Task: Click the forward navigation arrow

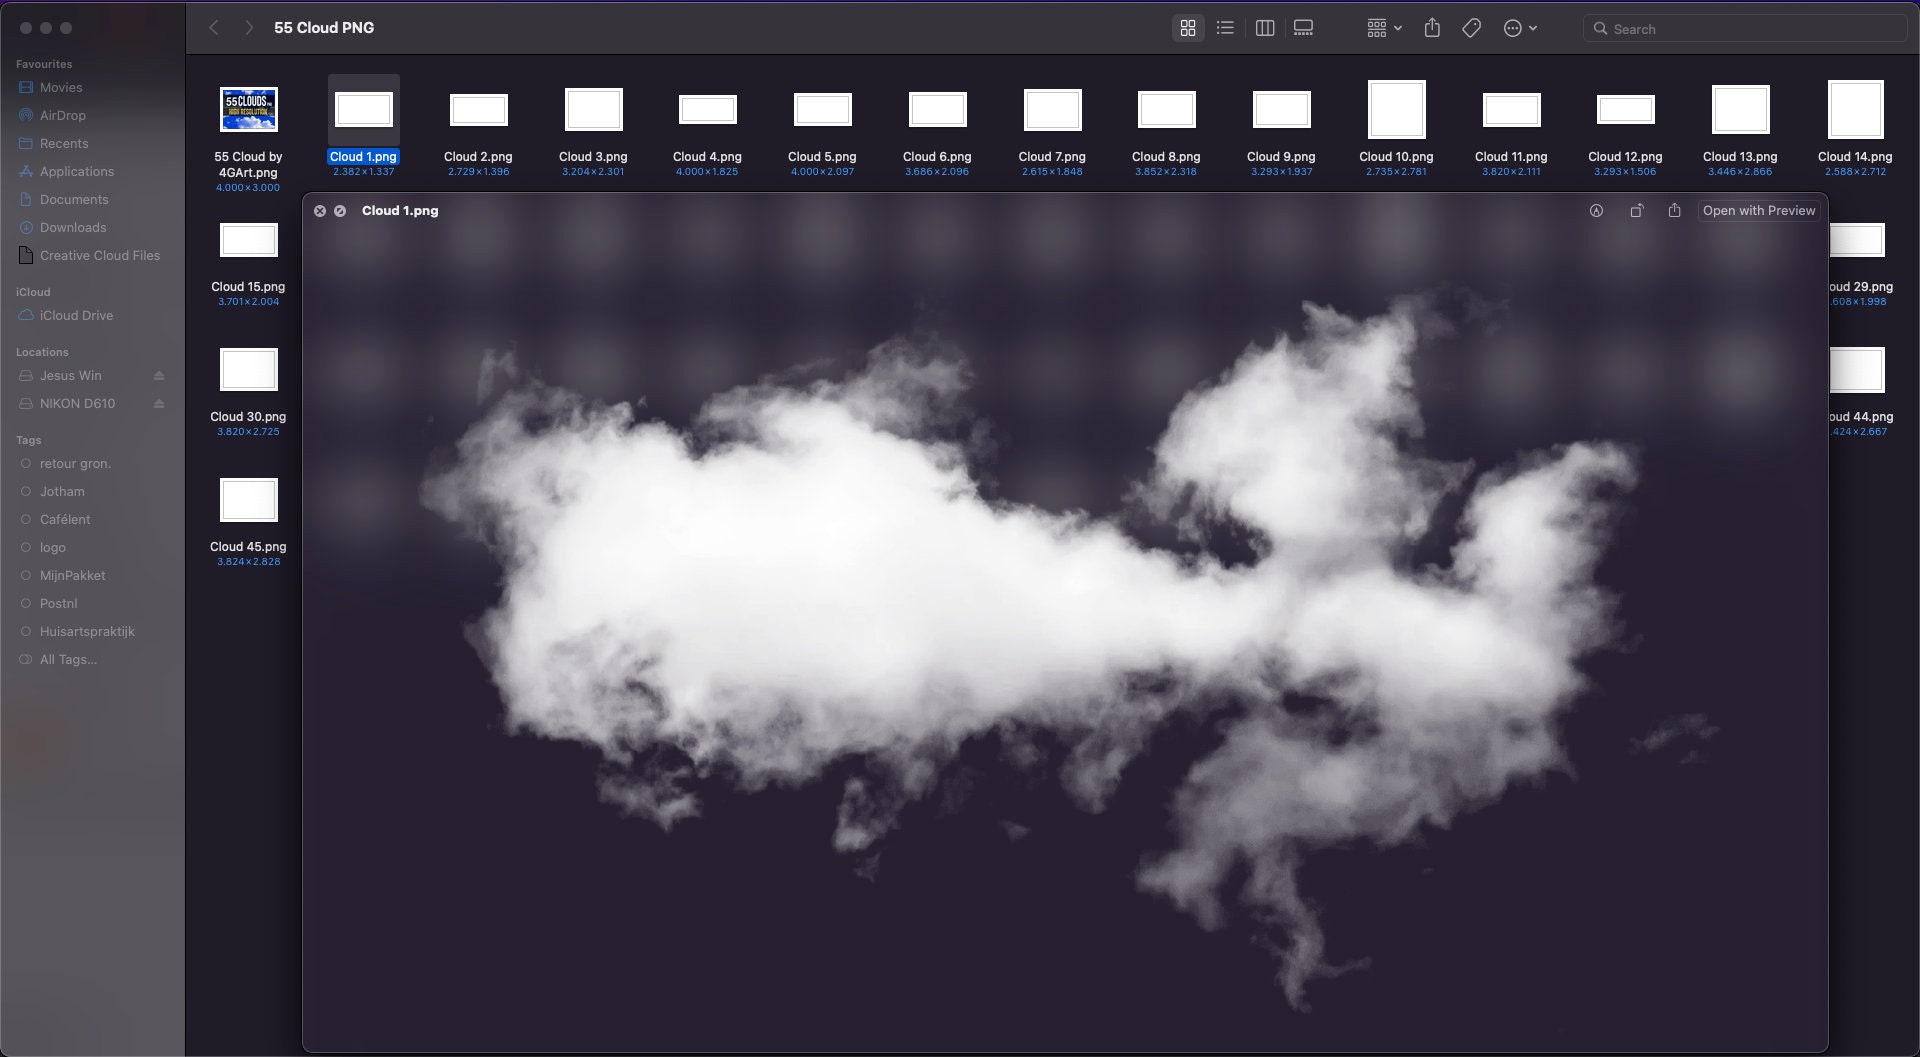Action: pyautogui.click(x=248, y=27)
